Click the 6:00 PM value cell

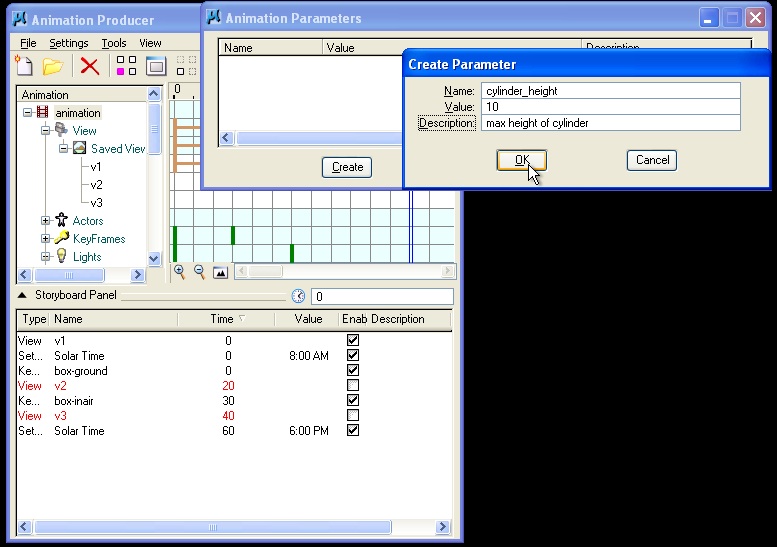[x=309, y=431]
